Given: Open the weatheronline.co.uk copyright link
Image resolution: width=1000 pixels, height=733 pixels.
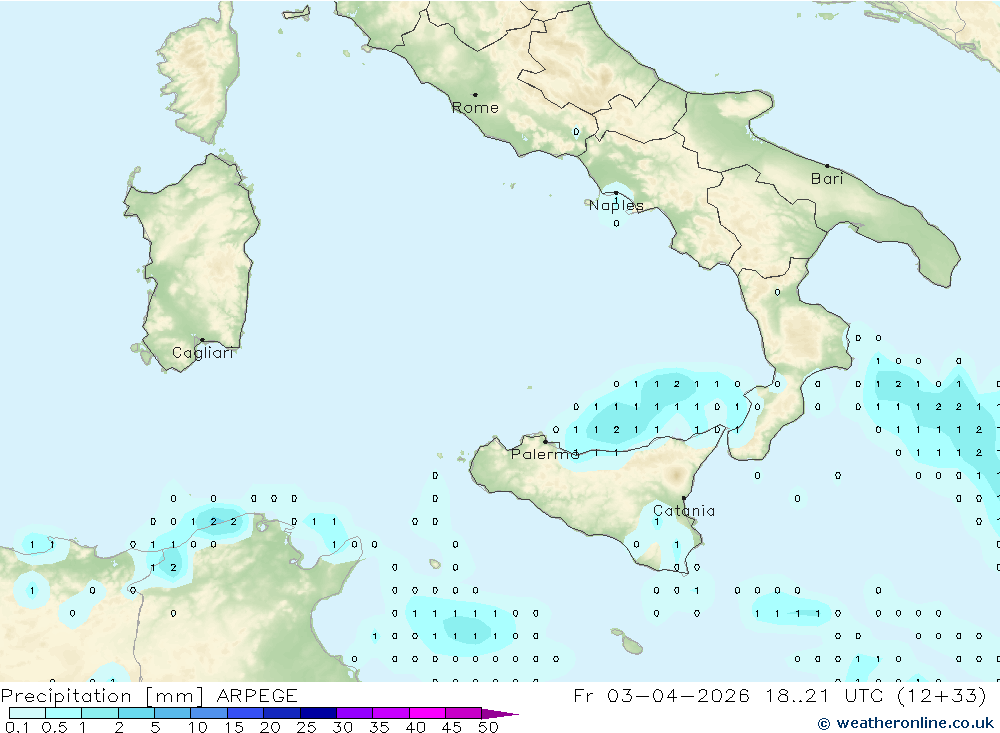Looking at the screenshot, I should pos(906,723).
